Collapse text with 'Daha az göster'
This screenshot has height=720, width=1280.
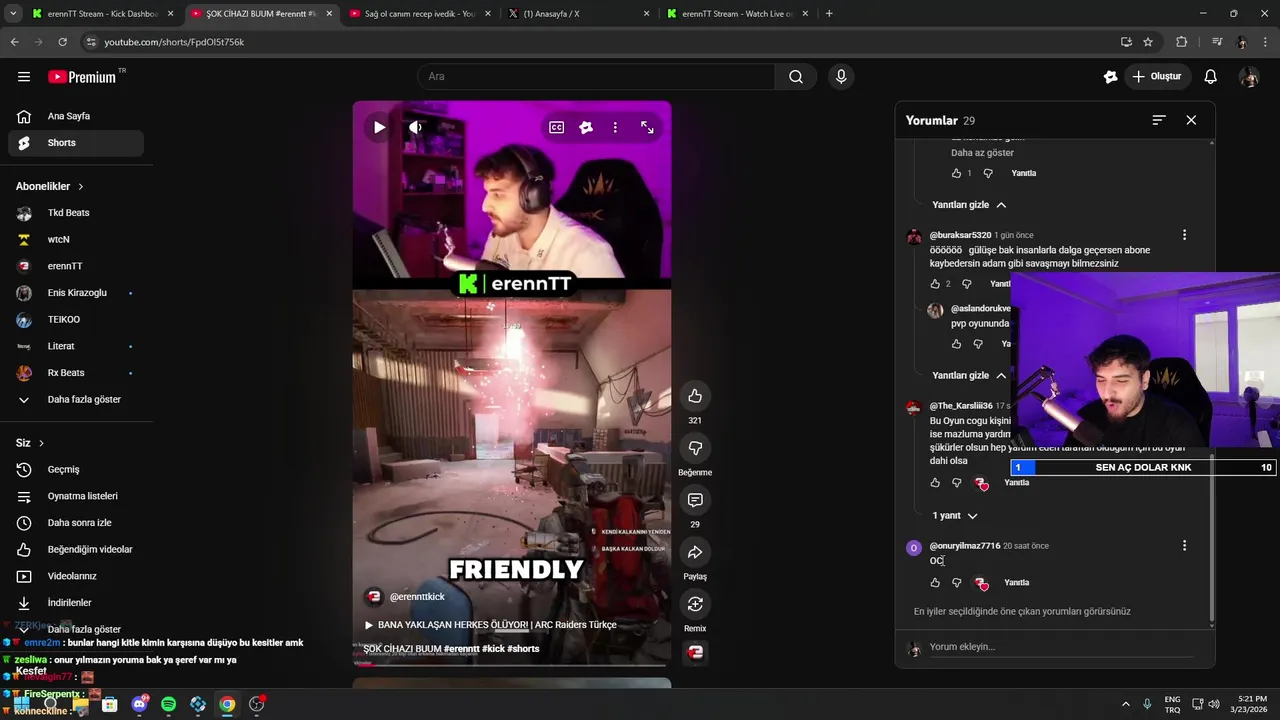click(x=982, y=153)
